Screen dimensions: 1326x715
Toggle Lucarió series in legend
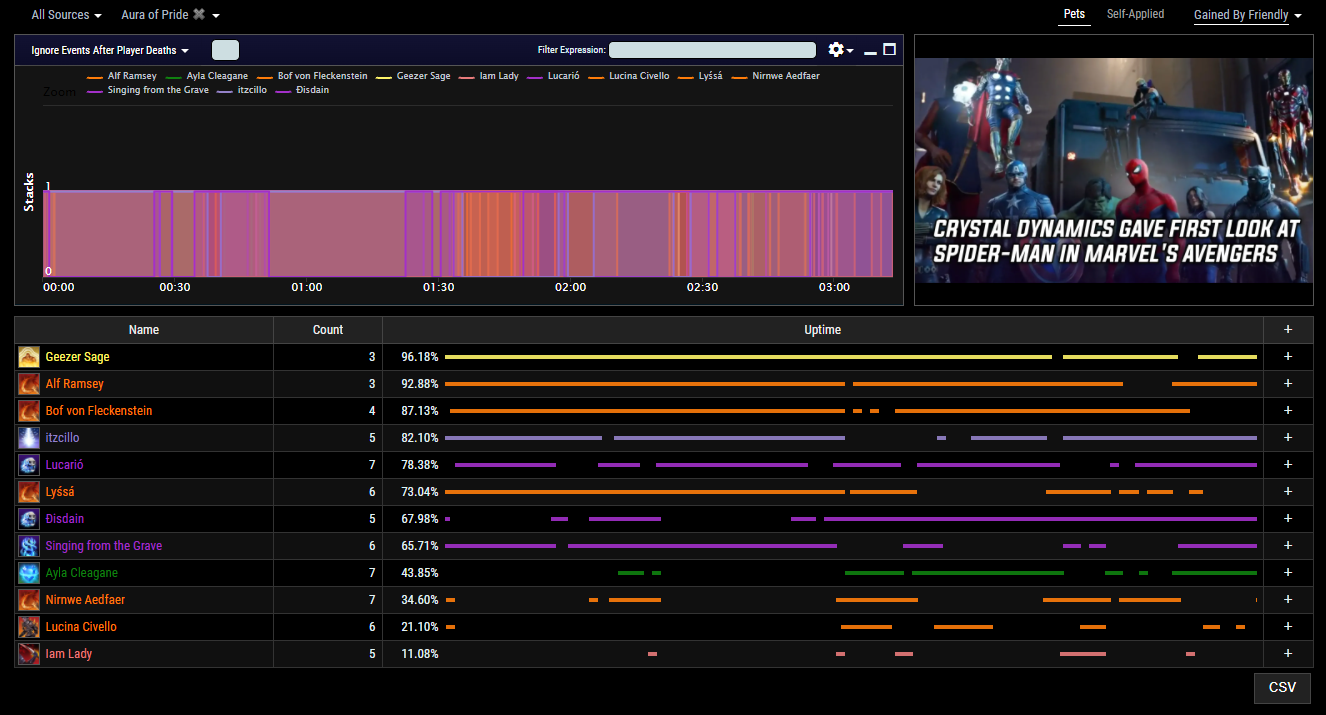pyautogui.click(x=553, y=76)
